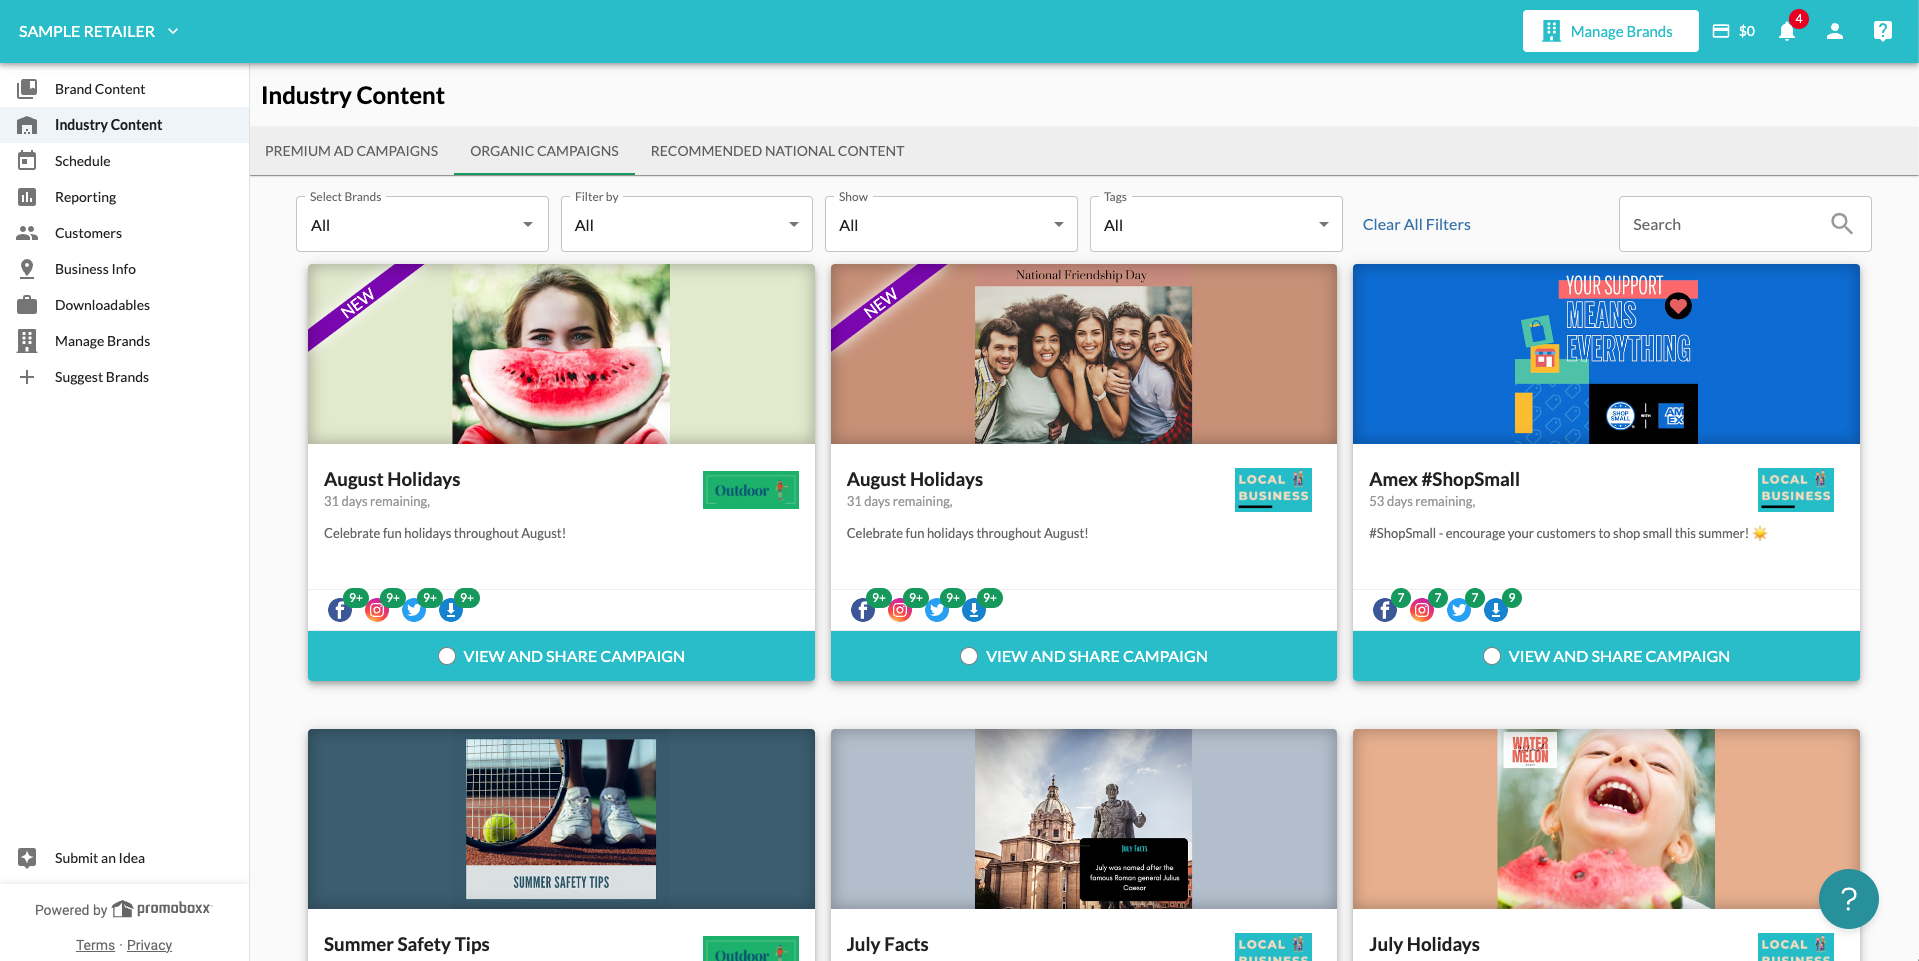This screenshot has width=1919, height=961.
Task: Click Instagram icon on Local Business August Holidays card
Action: tap(900, 609)
